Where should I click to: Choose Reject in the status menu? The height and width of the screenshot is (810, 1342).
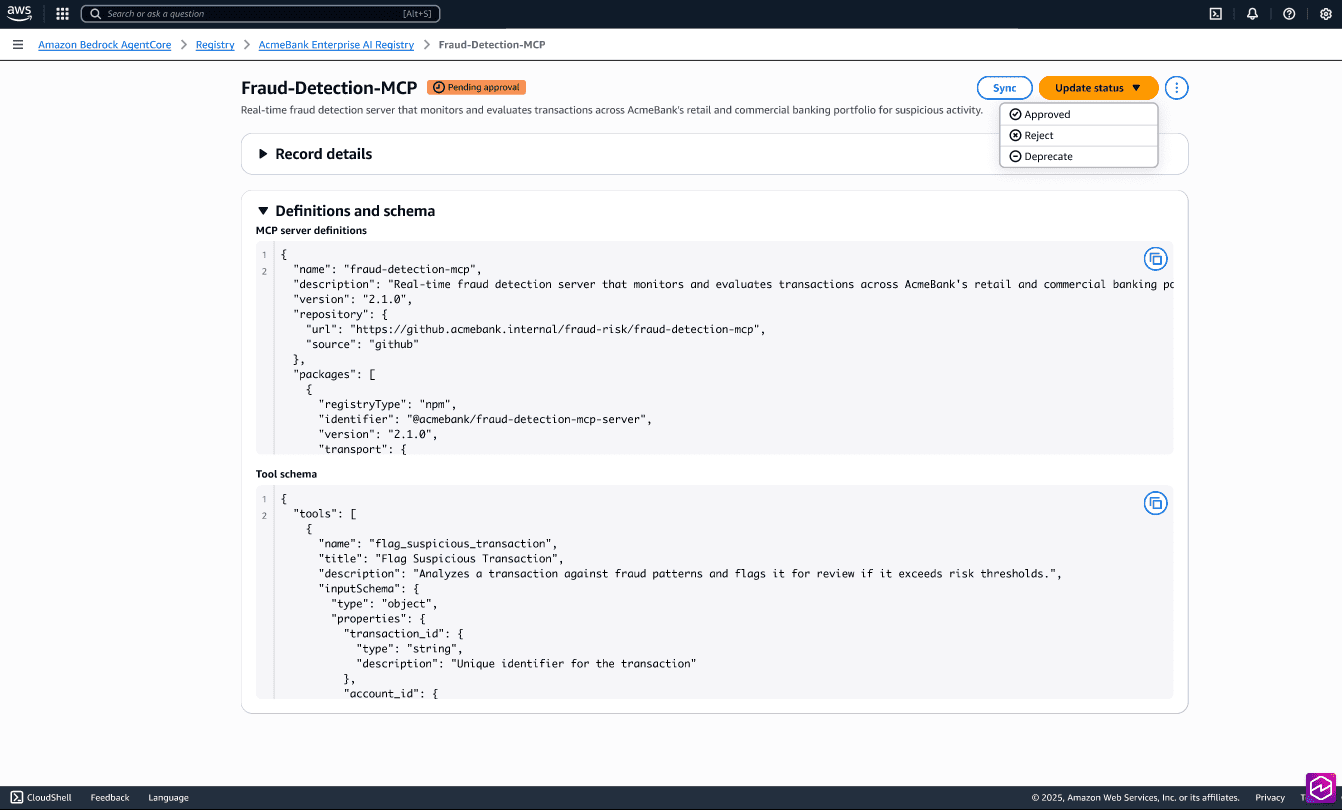tap(1039, 136)
